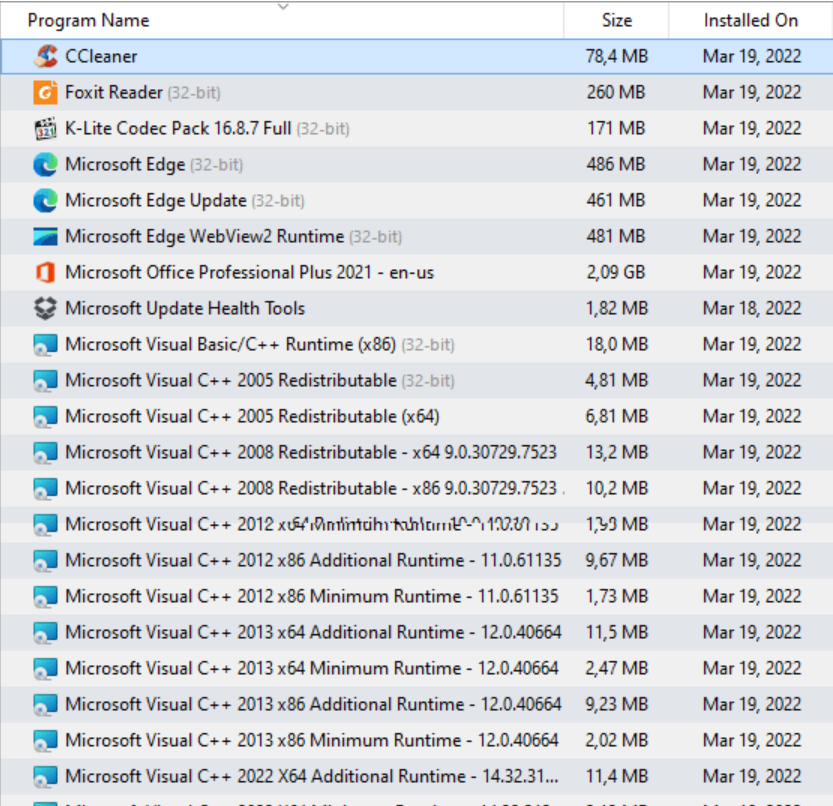The height and width of the screenshot is (806, 833).
Task: Click the Visual Basic/C++ Runtime (x86) icon
Action: (45, 345)
